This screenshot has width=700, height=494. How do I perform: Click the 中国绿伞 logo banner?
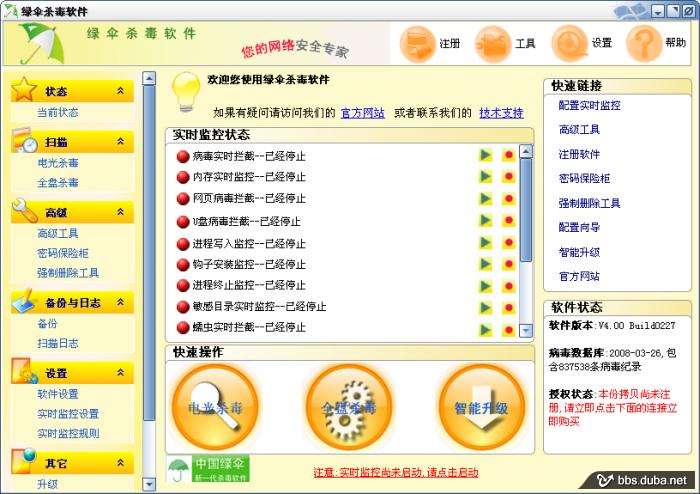tap(208, 469)
